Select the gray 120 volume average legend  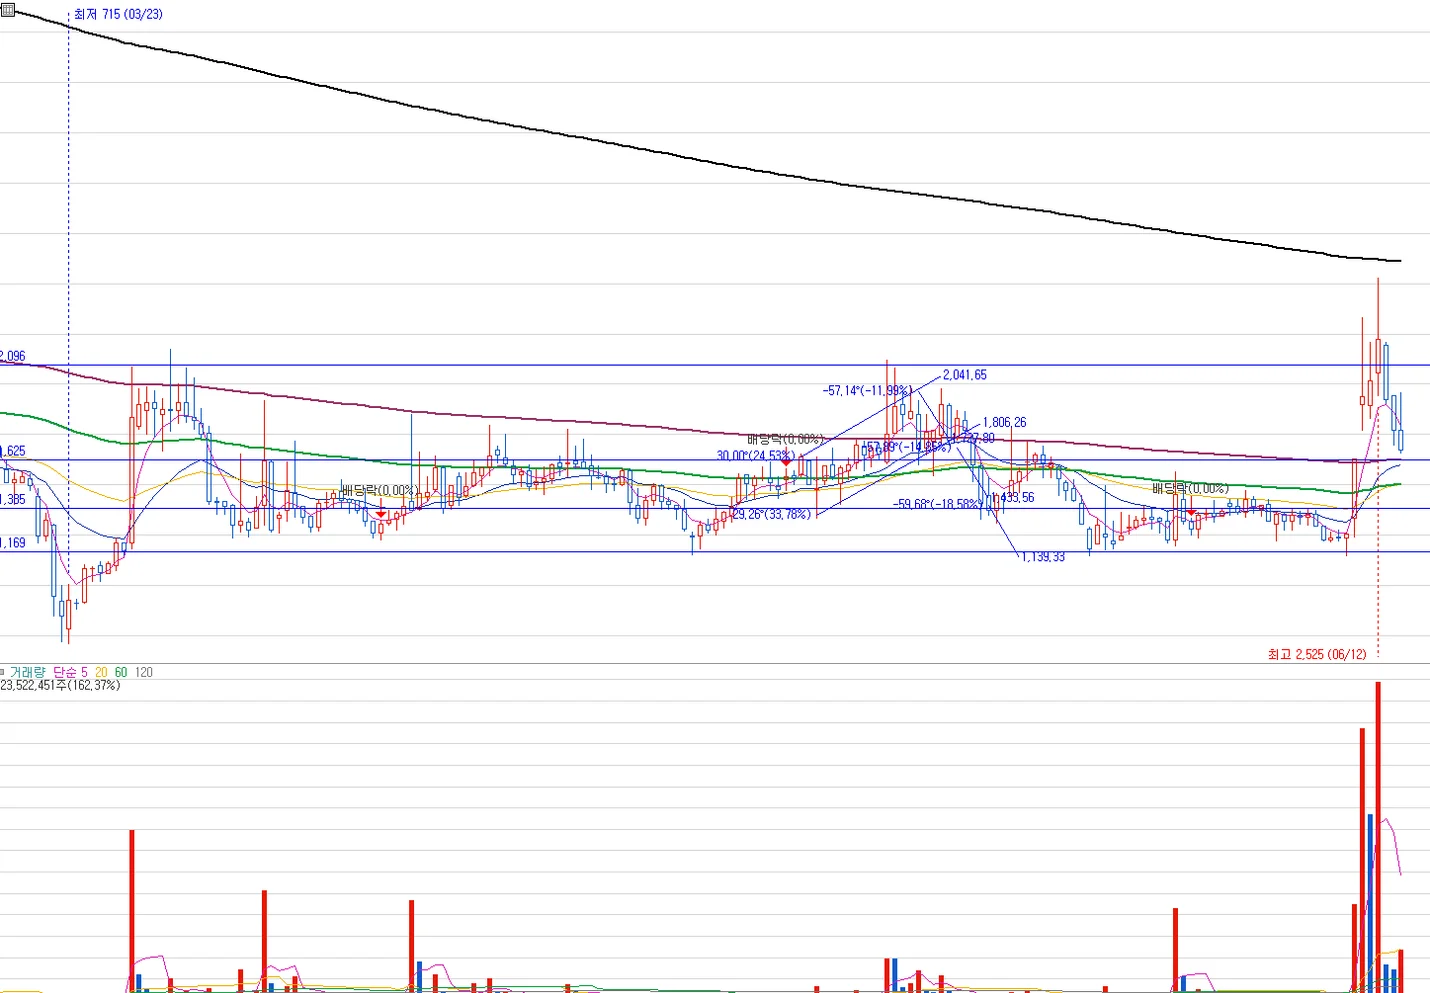[x=144, y=672]
